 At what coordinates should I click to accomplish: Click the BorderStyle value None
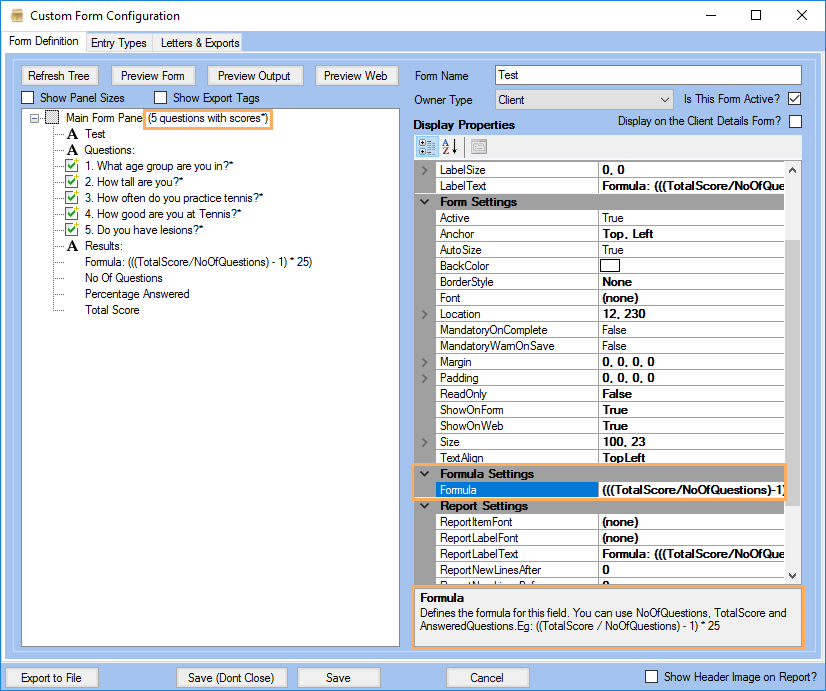coord(692,282)
